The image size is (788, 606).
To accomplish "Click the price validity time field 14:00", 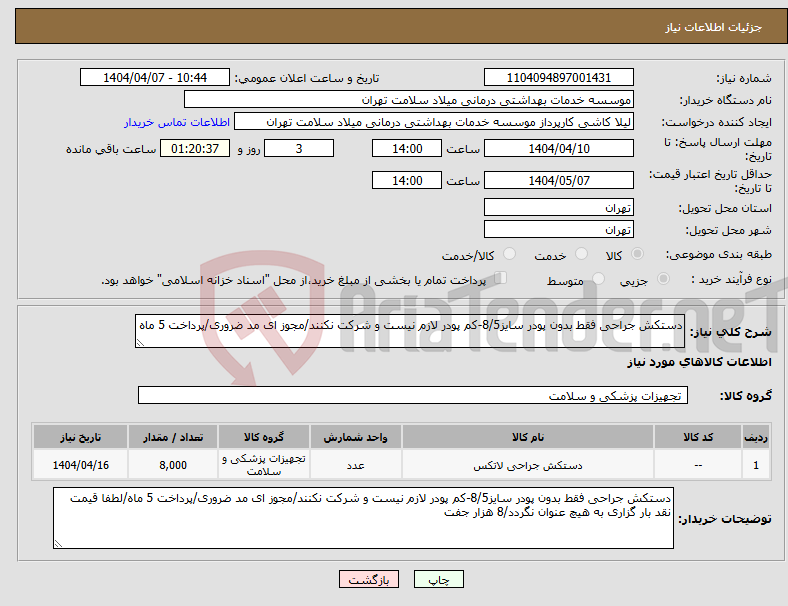I will [407, 180].
